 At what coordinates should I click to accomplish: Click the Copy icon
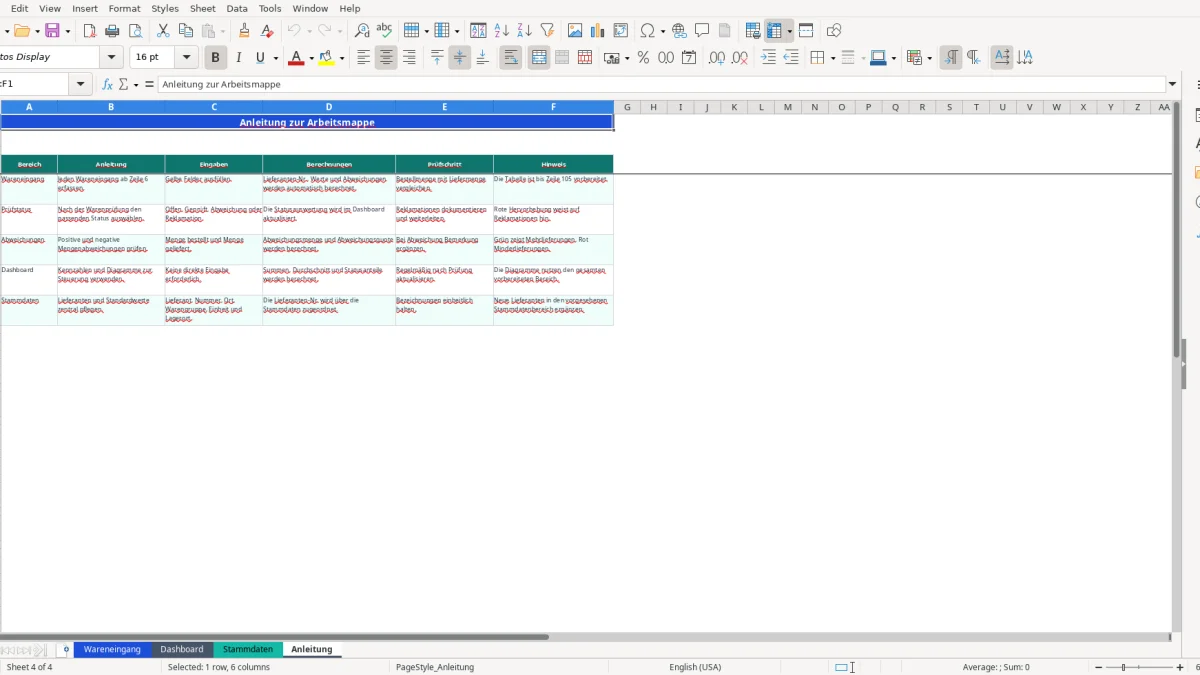coord(185,31)
